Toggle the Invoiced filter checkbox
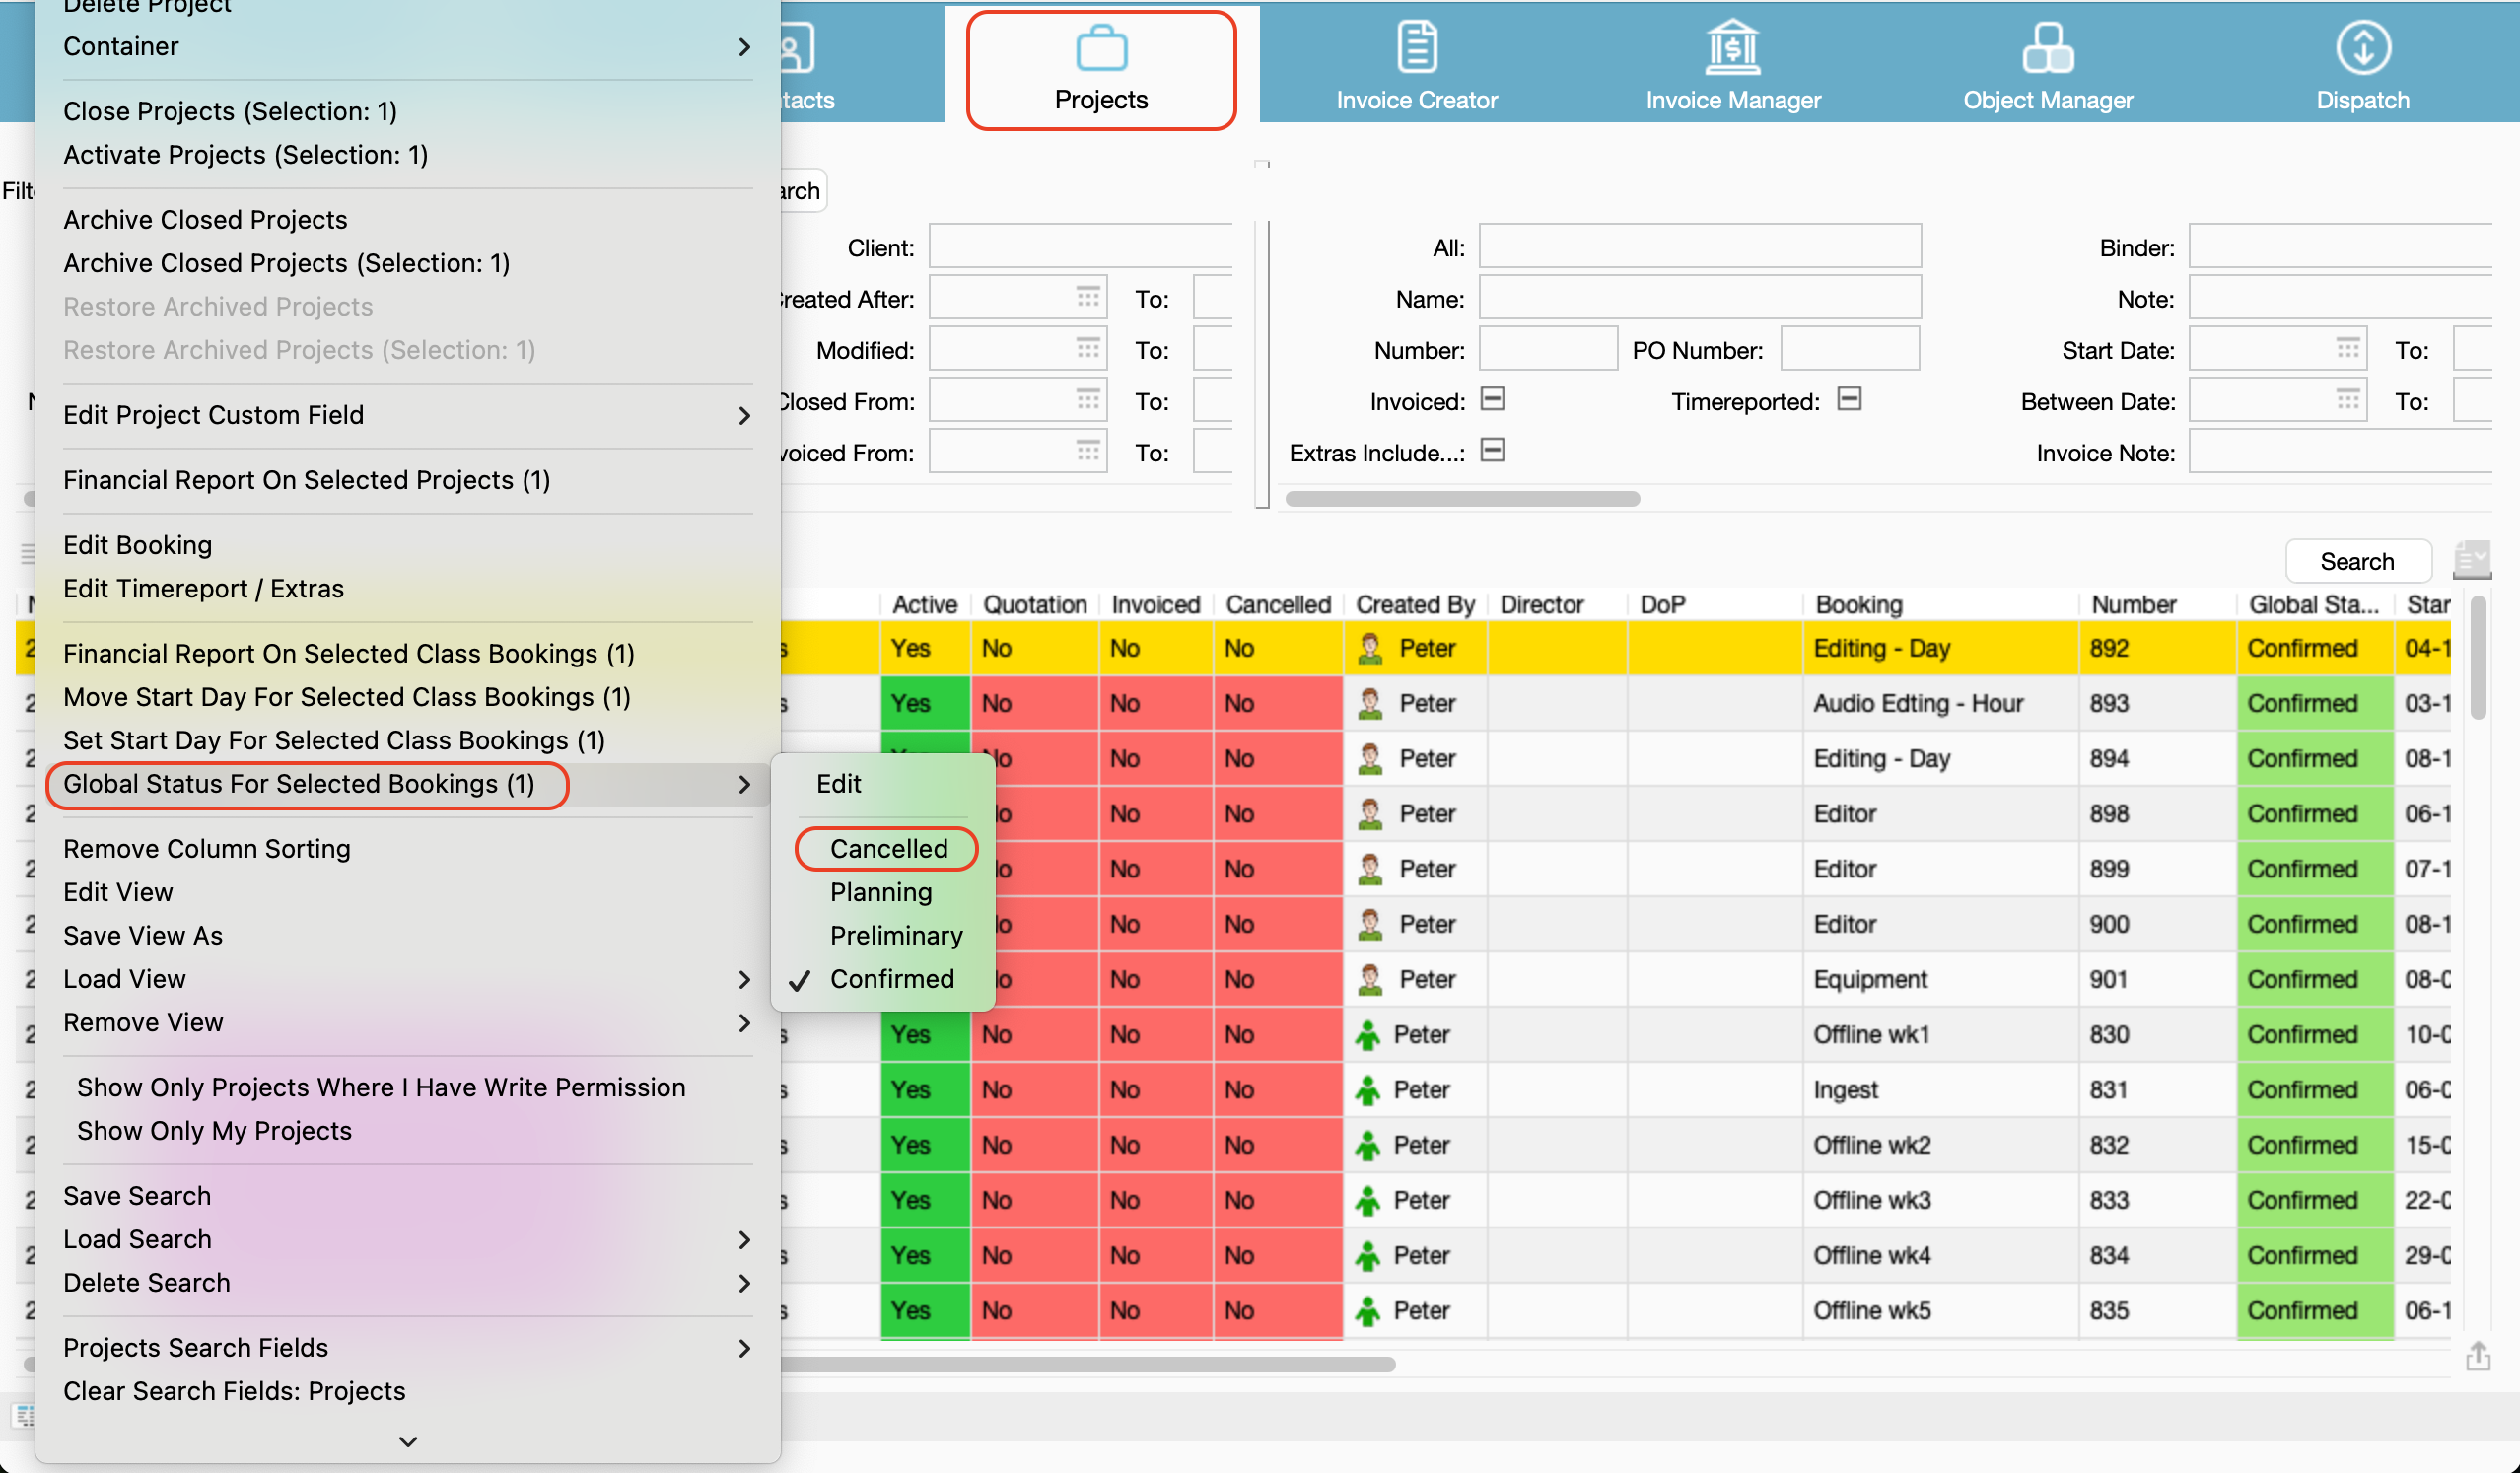This screenshot has width=2520, height=1473. (1492, 400)
